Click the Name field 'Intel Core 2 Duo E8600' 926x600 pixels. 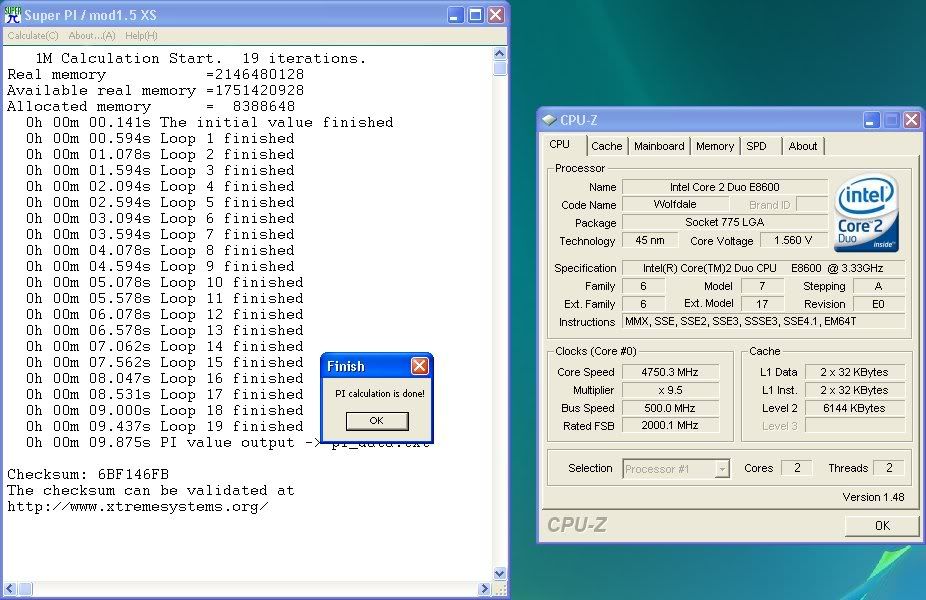[725, 187]
